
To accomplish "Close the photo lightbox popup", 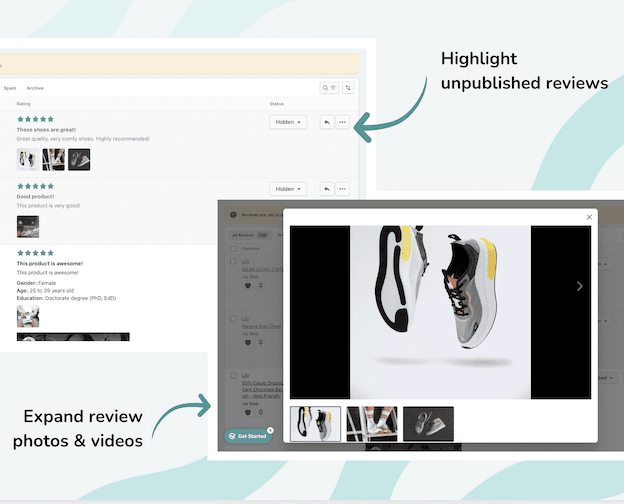I will click(x=589, y=217).
